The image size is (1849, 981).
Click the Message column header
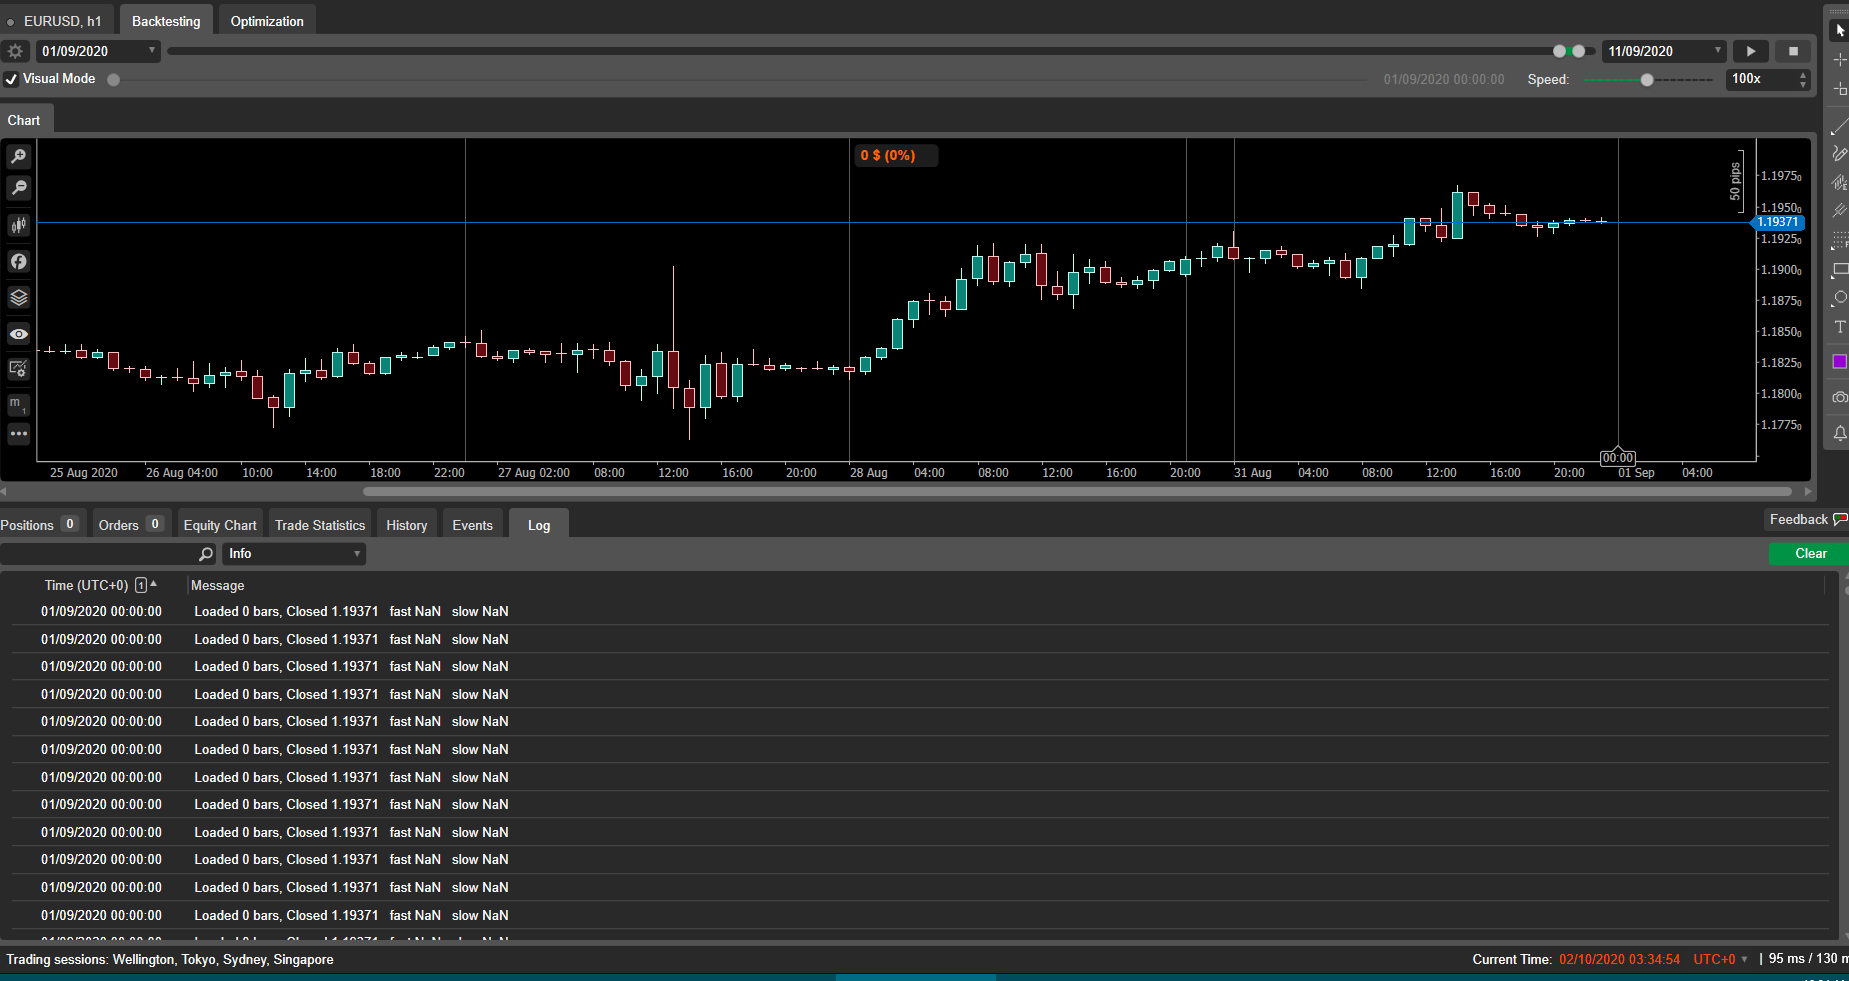[x=217, y=585]
